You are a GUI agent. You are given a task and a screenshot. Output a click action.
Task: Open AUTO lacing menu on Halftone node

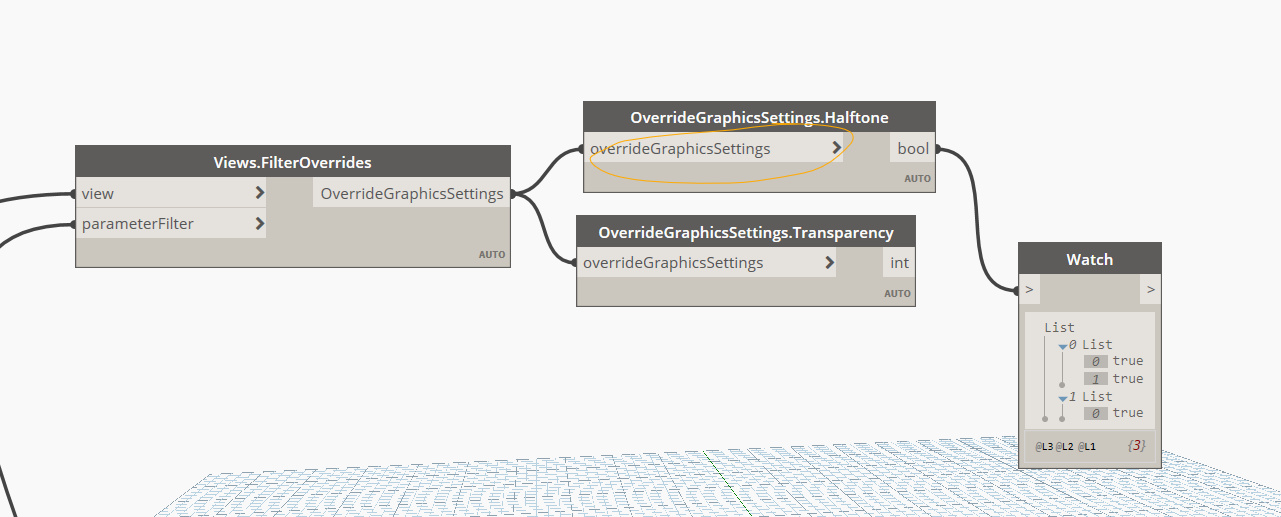(917, 179)
